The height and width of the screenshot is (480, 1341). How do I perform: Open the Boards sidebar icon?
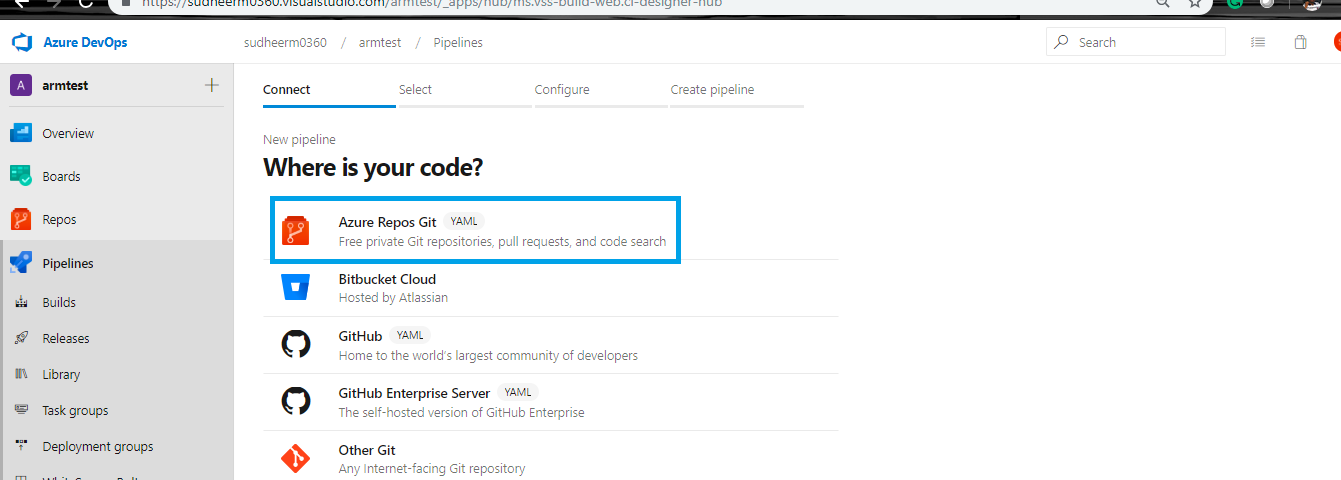click(21, 176)
